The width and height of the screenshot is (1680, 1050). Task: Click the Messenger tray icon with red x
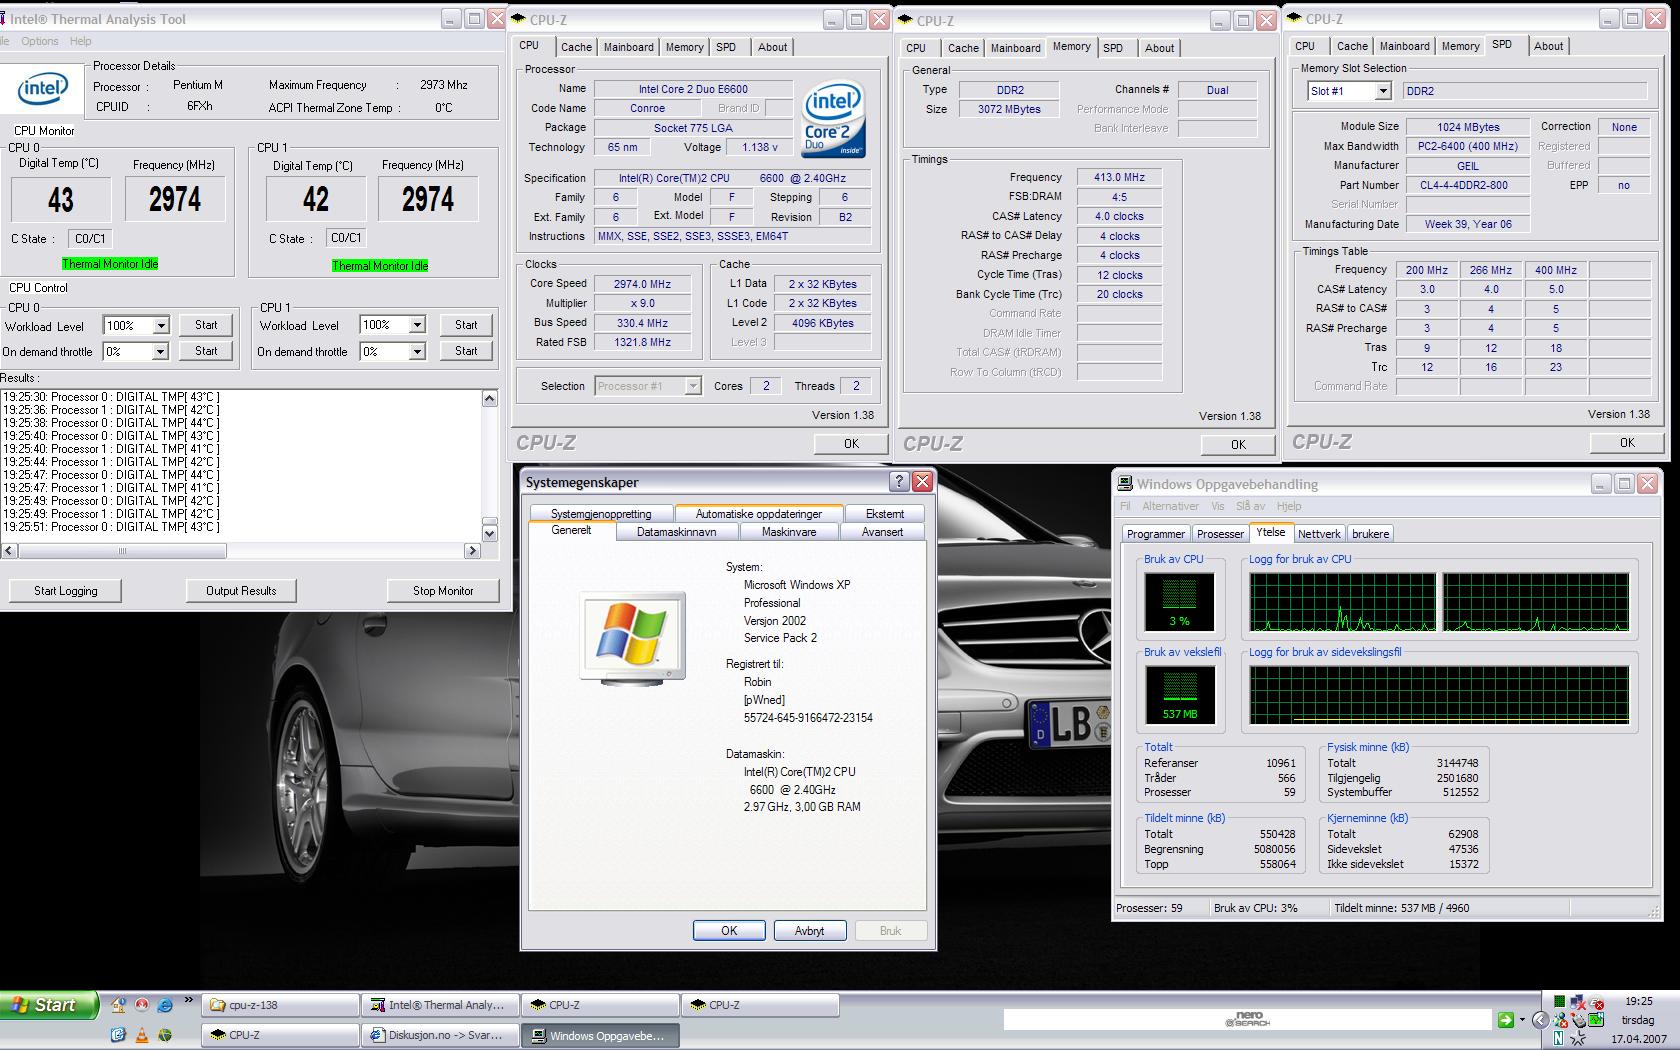coord(1561,1020)
